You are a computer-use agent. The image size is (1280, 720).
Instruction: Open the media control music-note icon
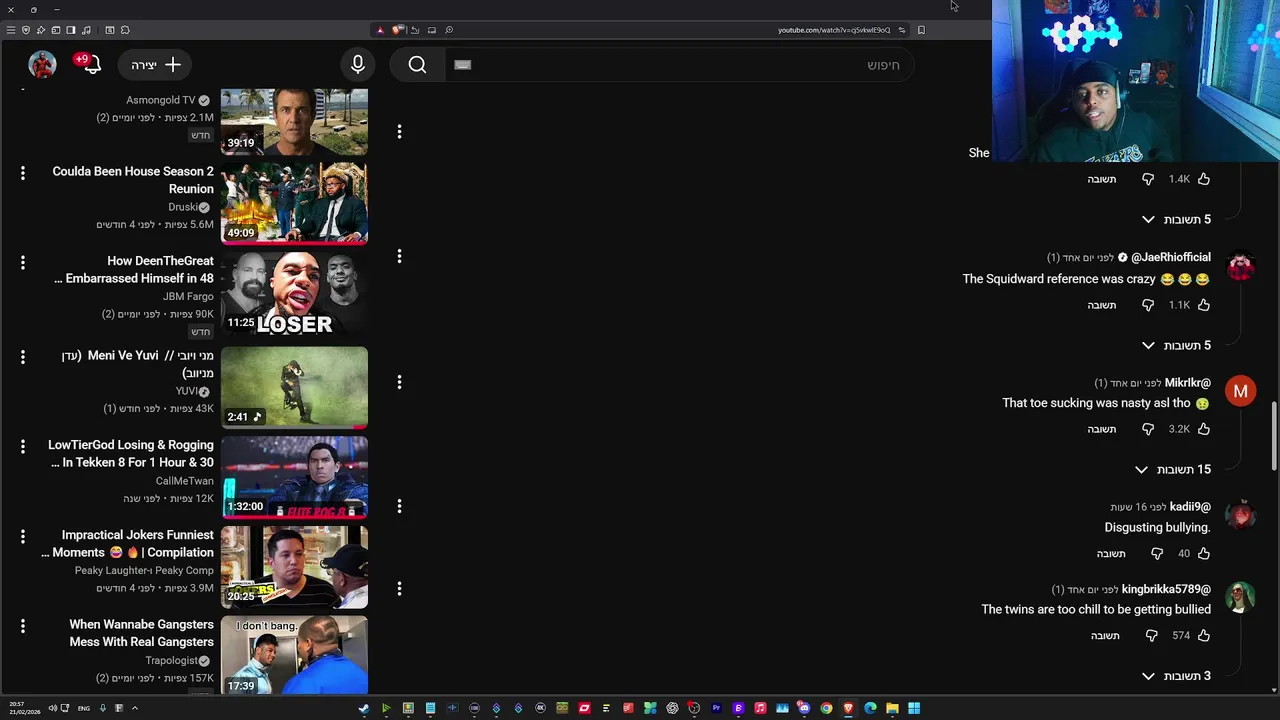point(86,30)
